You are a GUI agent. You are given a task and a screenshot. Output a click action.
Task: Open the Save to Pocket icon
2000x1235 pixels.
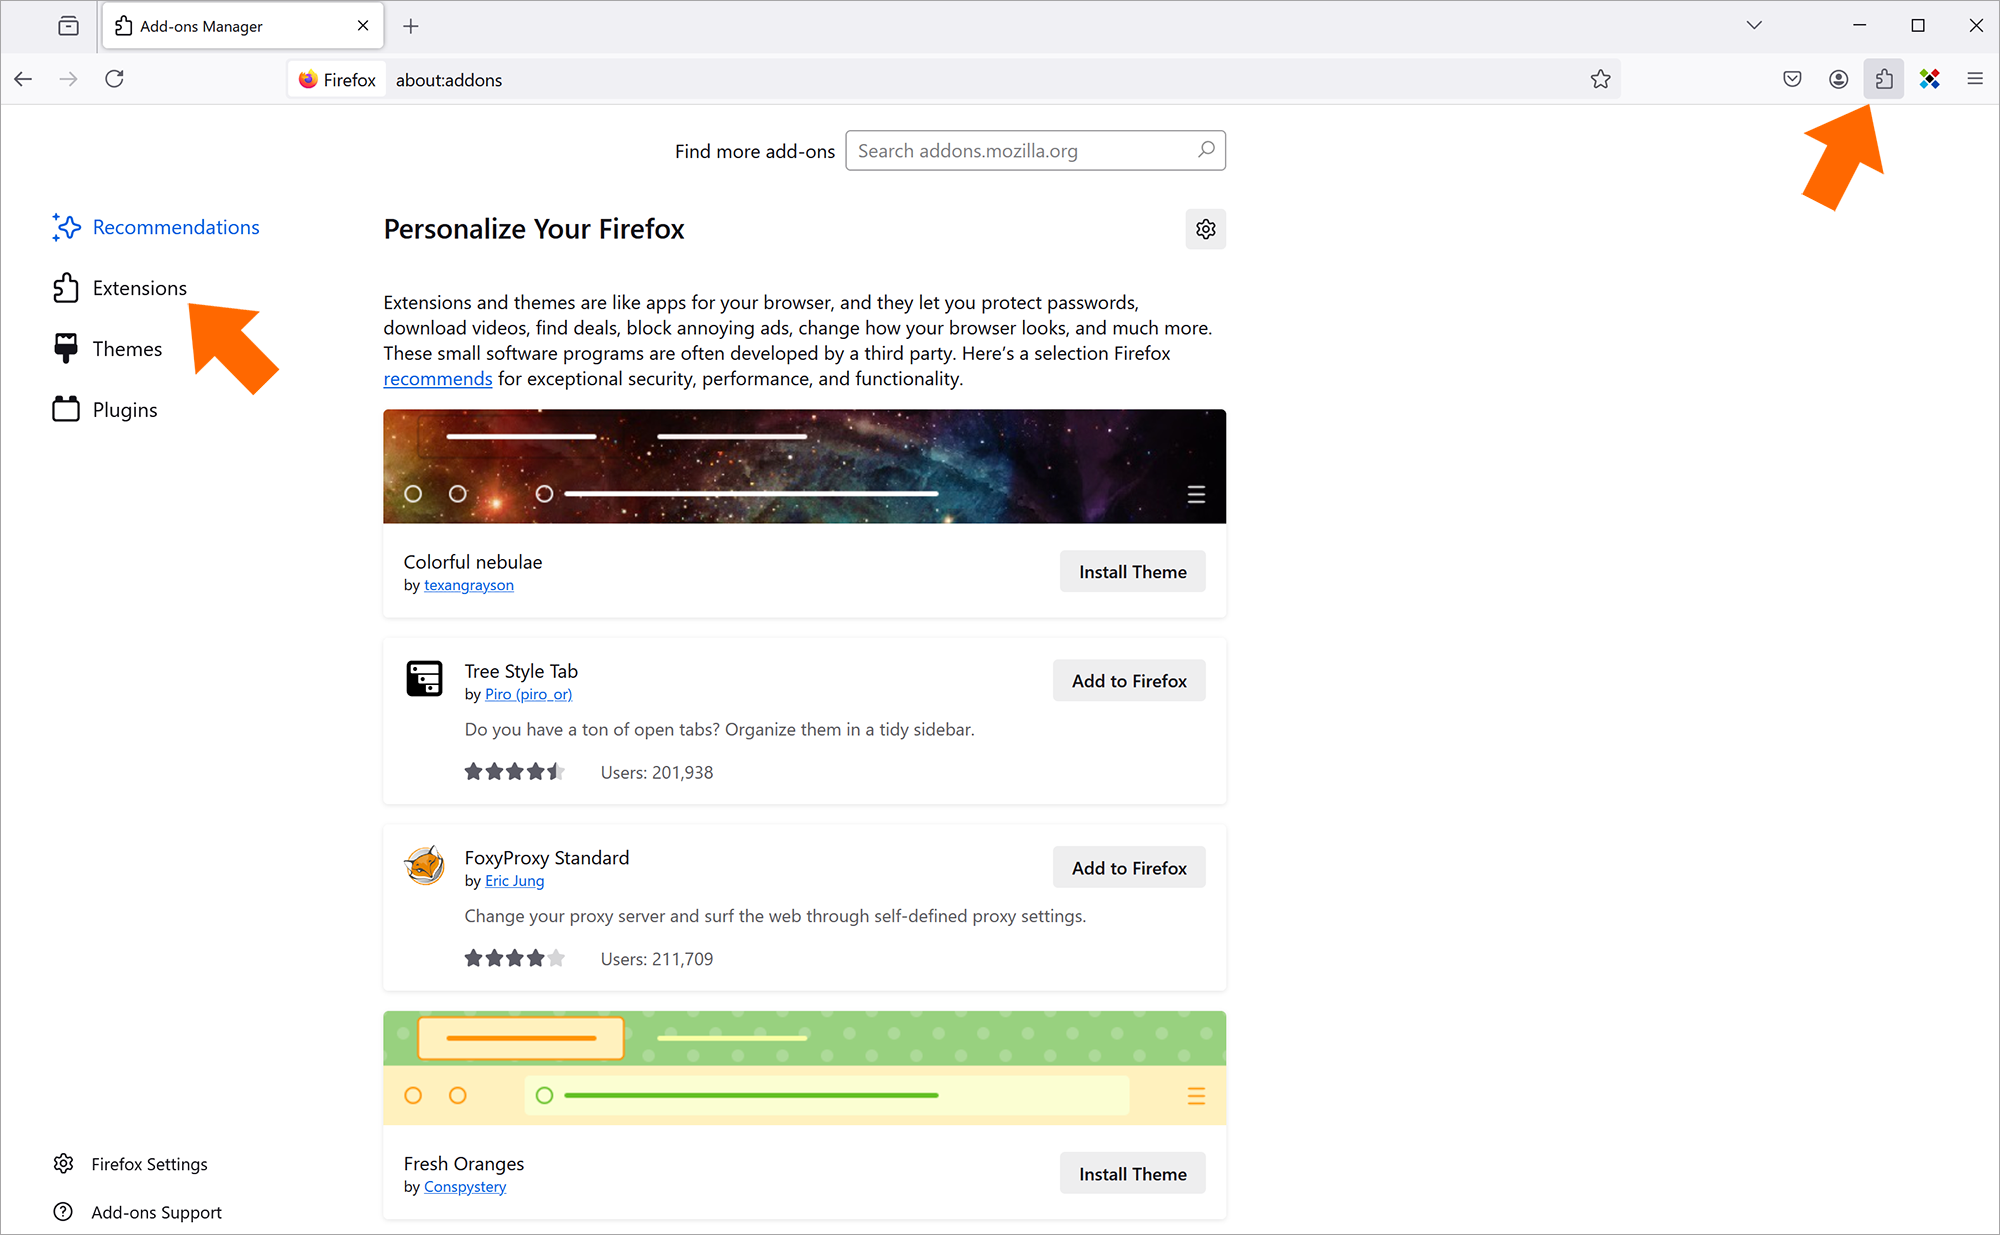1792,79
